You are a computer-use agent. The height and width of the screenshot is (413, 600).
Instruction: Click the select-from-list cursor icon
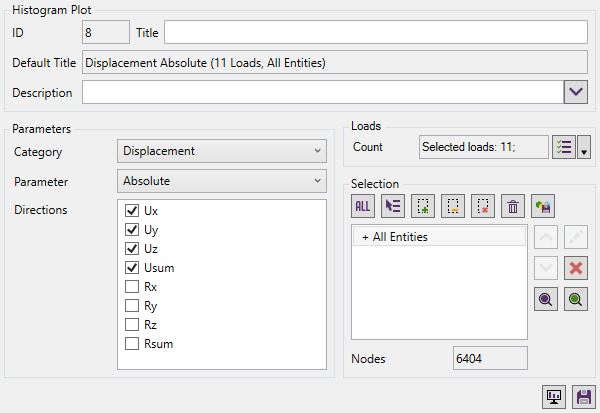click(393, 206)
